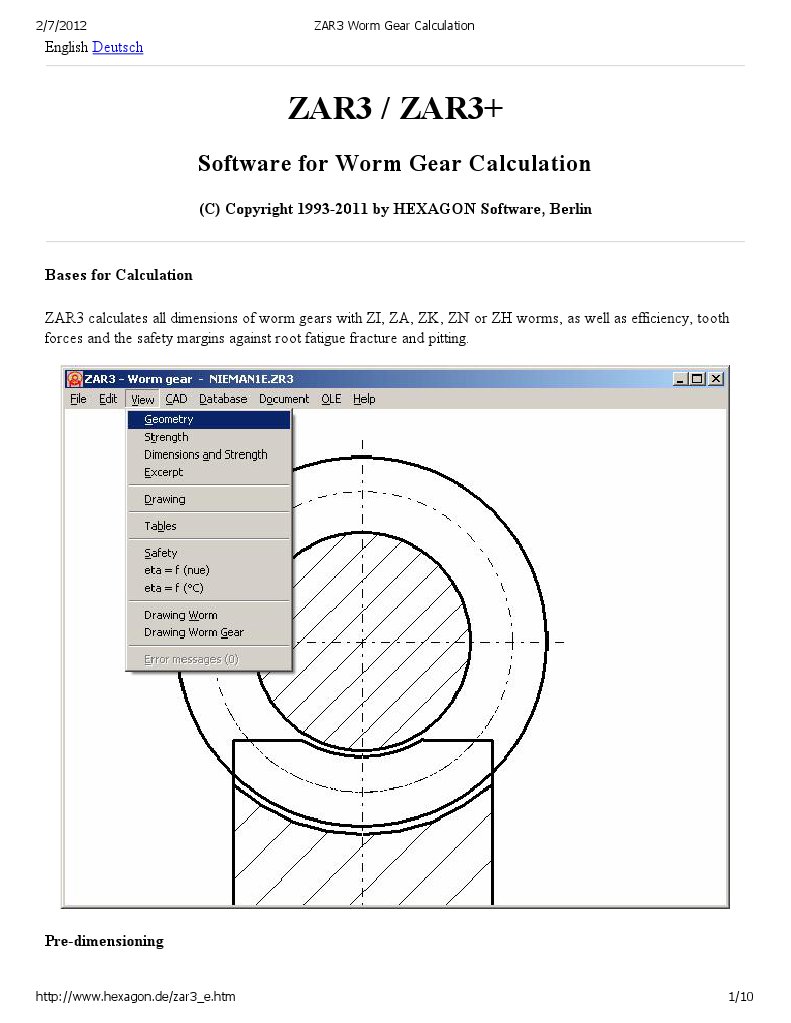The width and height of the screenshot is (791, 1023).
Task: Select Drawing in the View menu
Action: pos(209,499)
